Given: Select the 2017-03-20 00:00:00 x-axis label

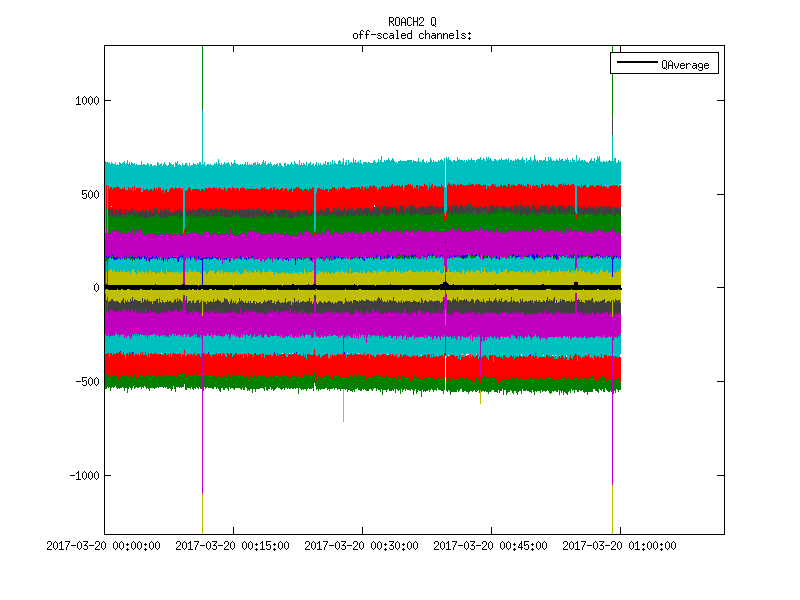Looking at the screenshot, I should pyautogui.click(x=104, y=546).
